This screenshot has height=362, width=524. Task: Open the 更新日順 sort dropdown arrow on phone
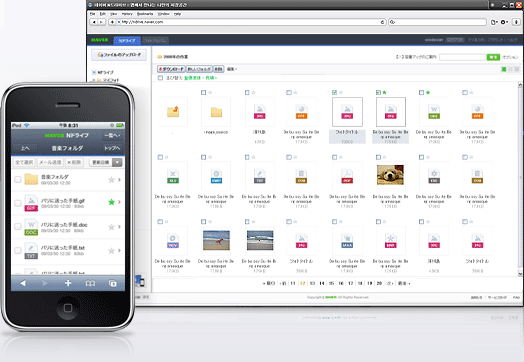point(117,162)
